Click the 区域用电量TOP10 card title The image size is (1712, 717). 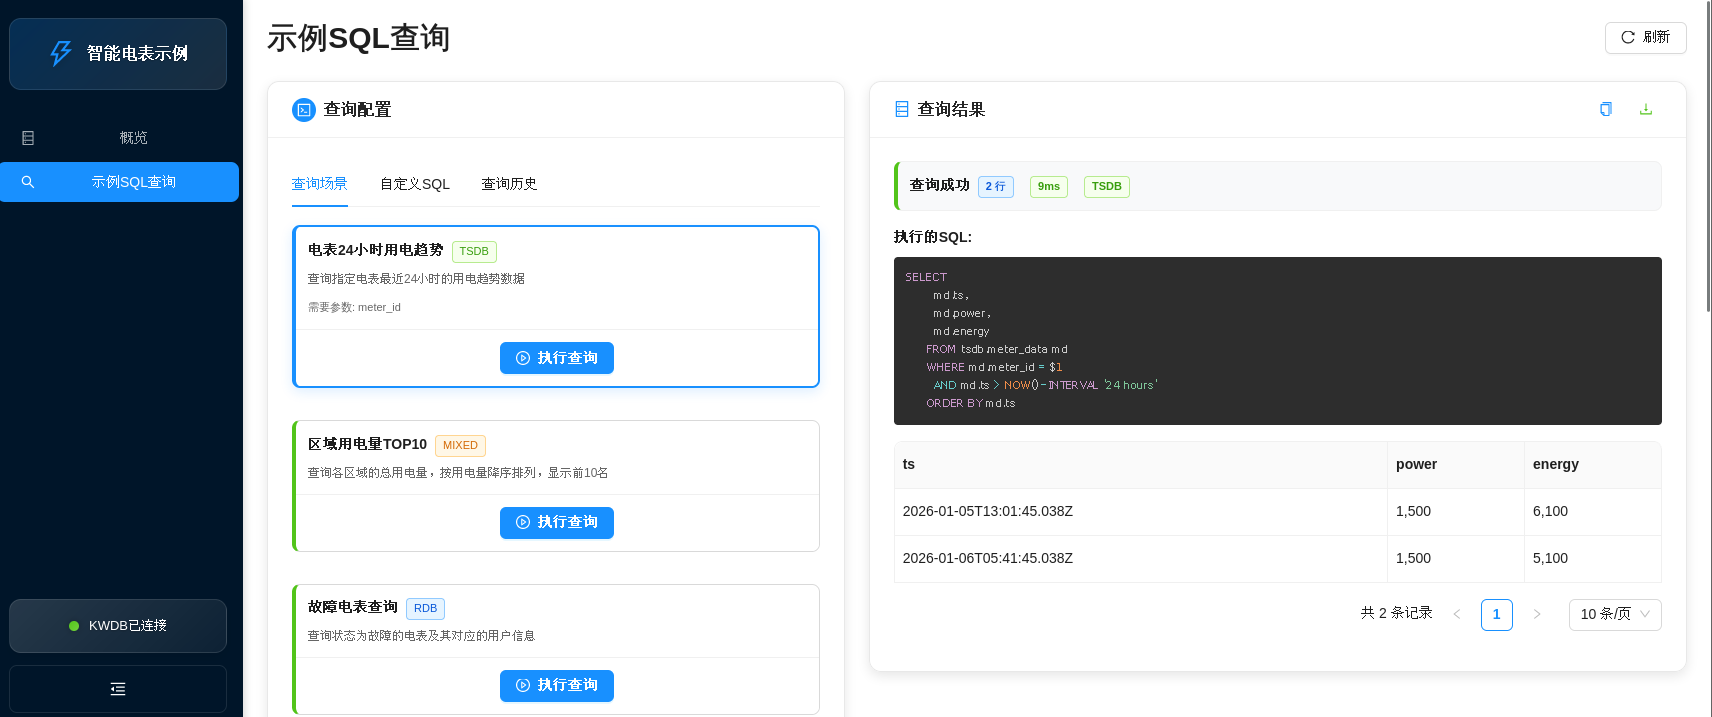[x=367, y=444]
